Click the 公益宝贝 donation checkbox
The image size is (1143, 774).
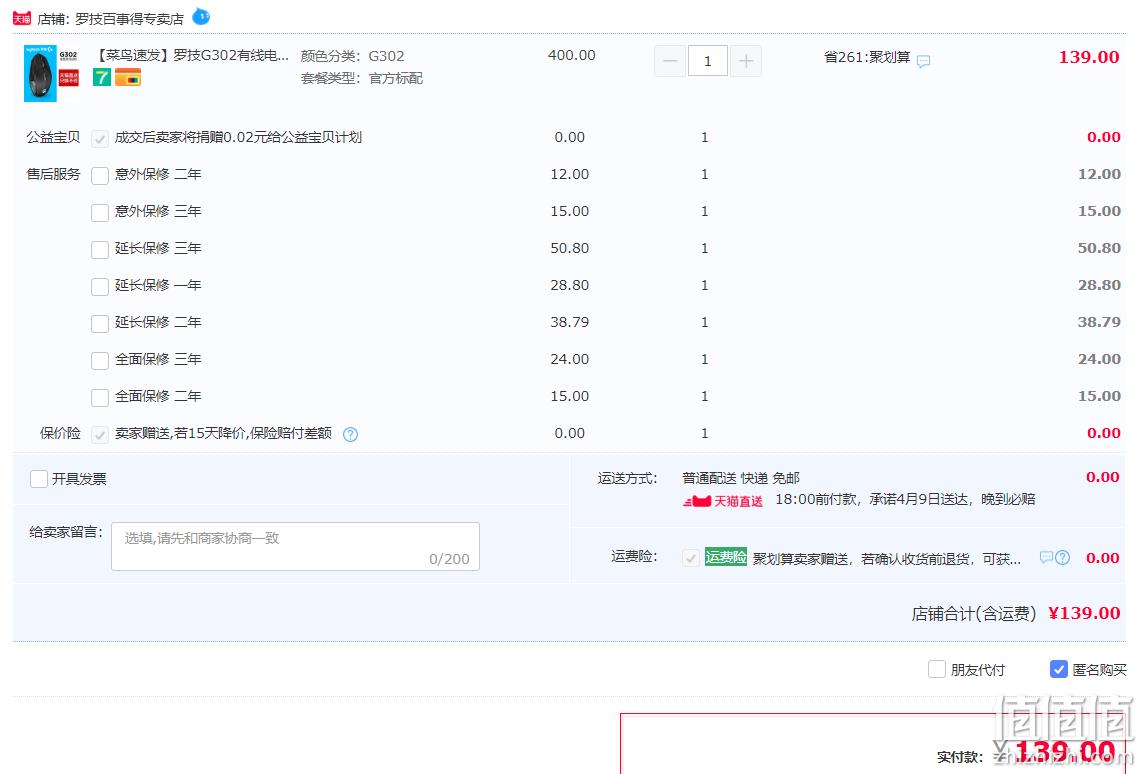100,138
